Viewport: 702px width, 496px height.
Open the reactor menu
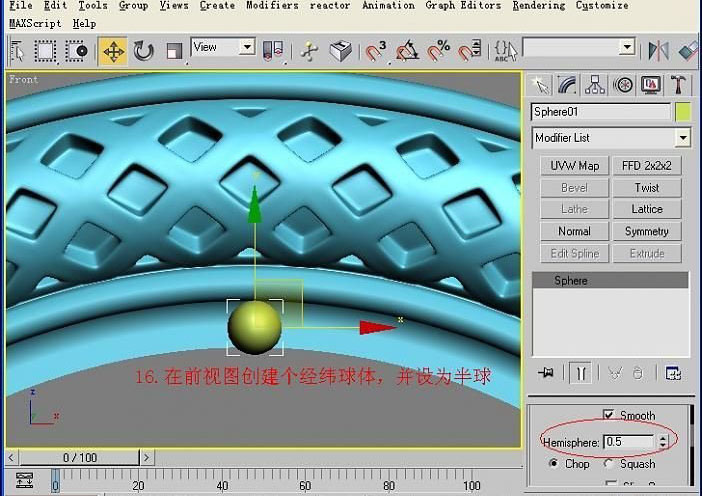(330, 6)
